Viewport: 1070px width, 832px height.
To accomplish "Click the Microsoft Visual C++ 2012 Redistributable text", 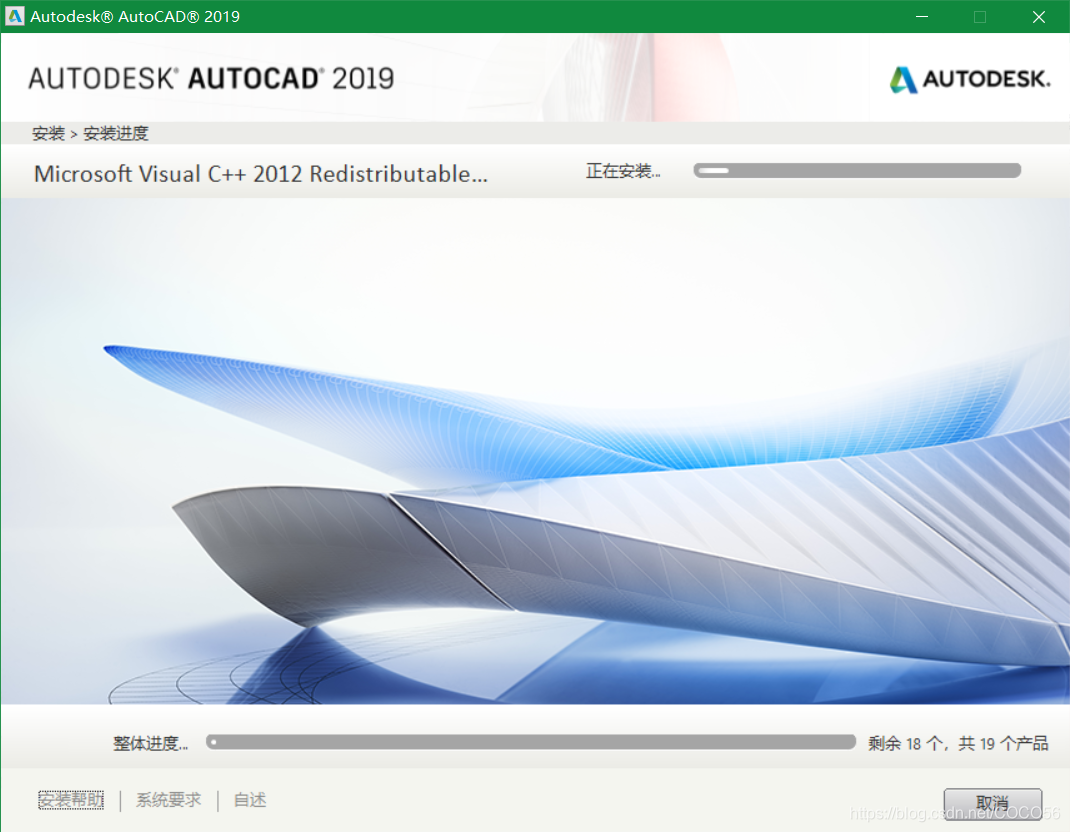I will pos(261,173).
